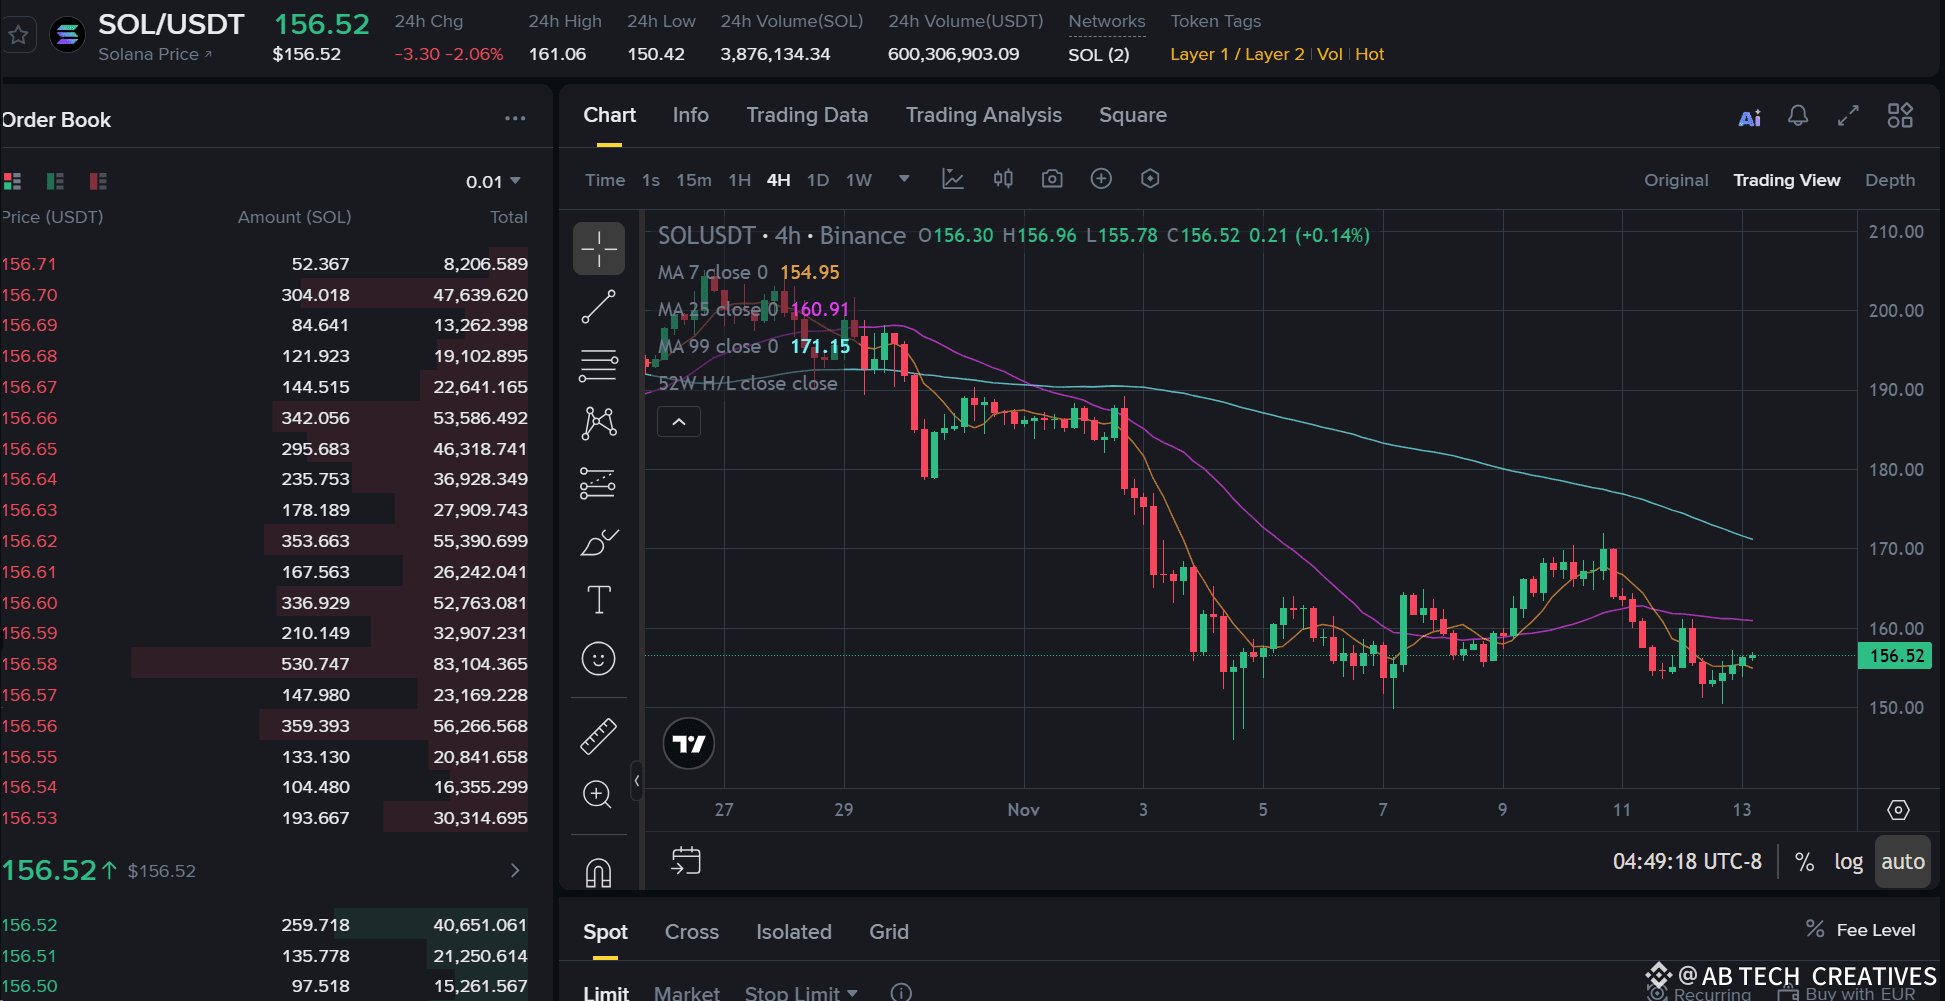Show sell orders only view
The image size is (1945, 1001).
pyautogui.click(x=98, y=181)
